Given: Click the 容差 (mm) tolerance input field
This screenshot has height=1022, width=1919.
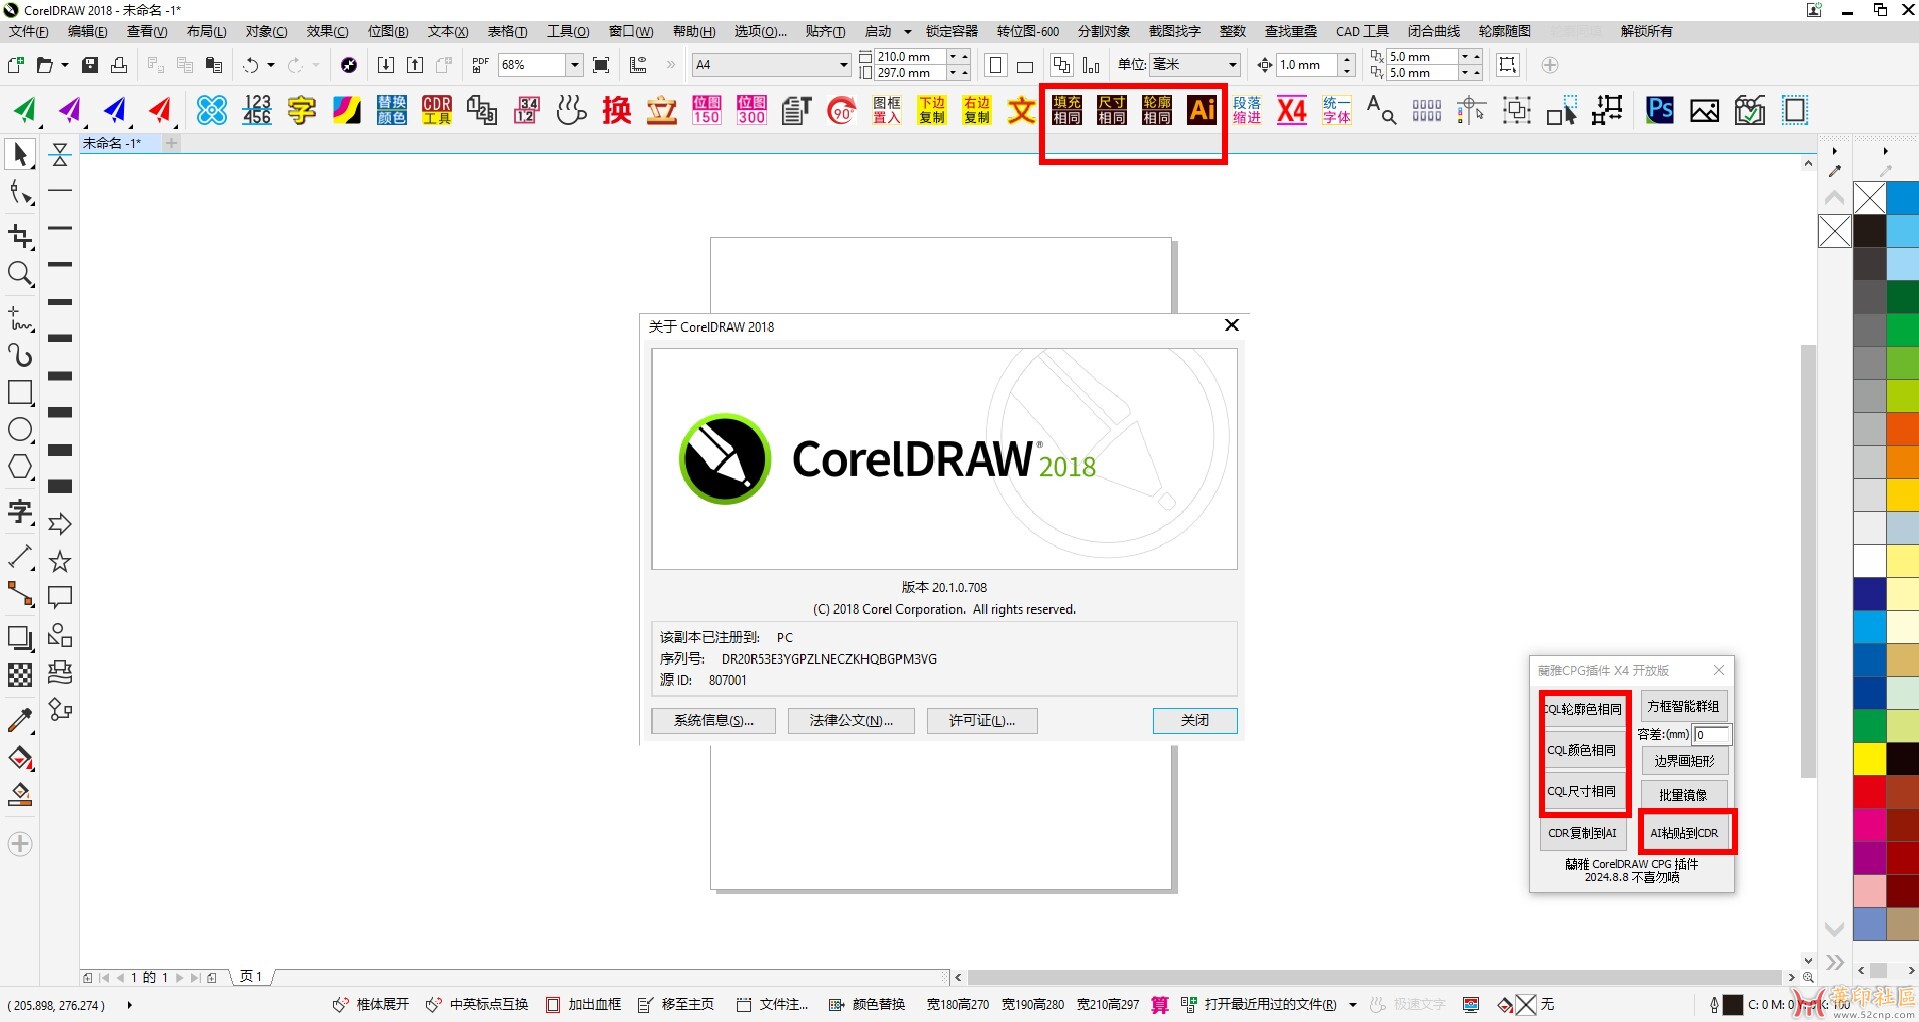Looking at the screenshot, I should coord(1711,735).
